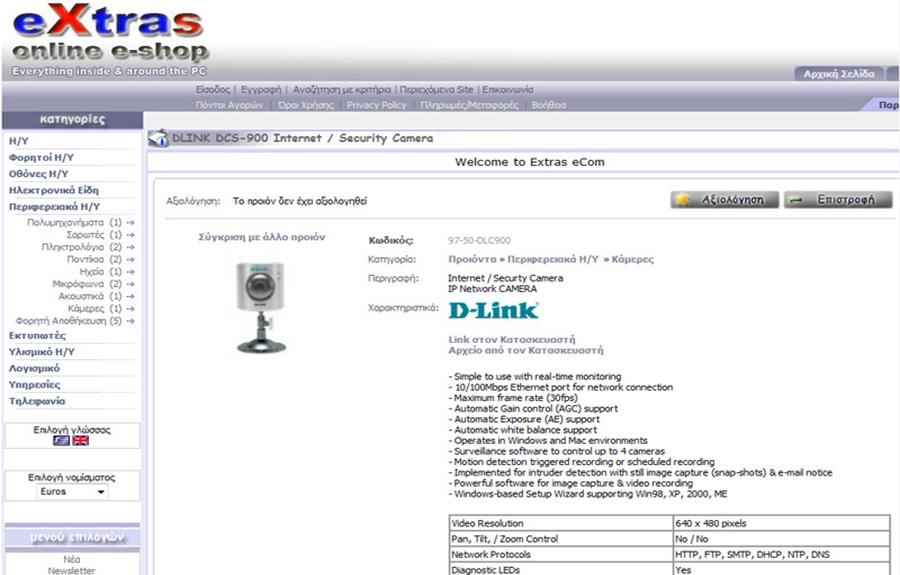Click arrow icon next to Ηχεία
The image size is (900, 575).
pos(131,272)
